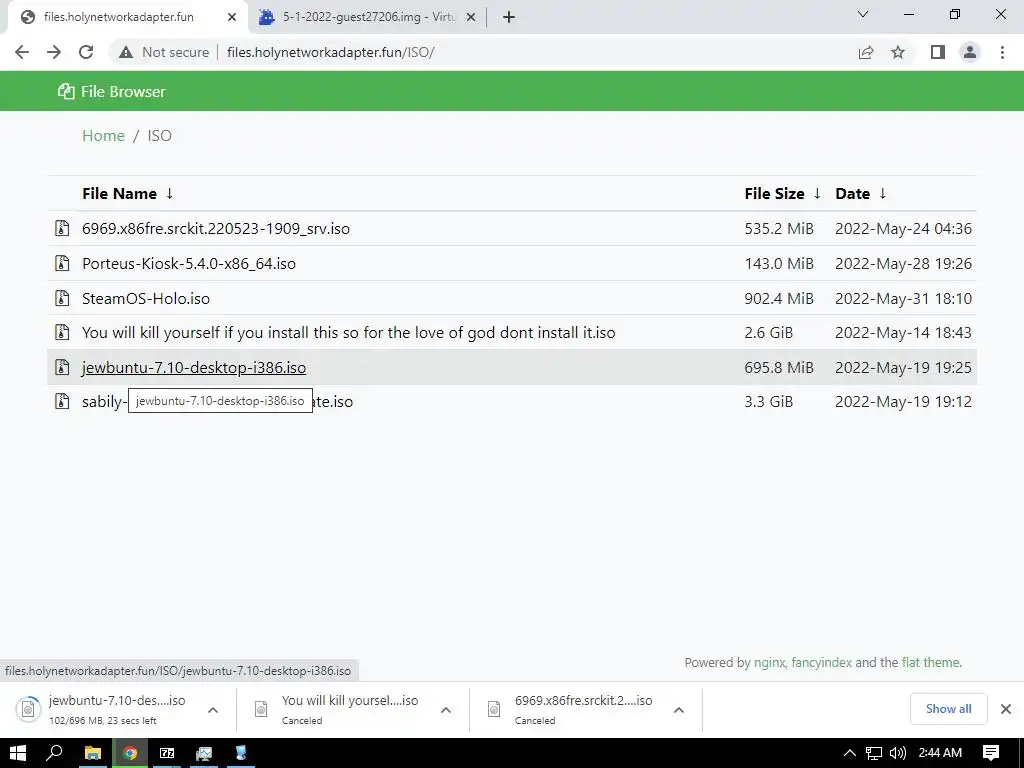Click the browser Back arrow
This screenshot has height=768, width=1024.
tap(22, 52)
